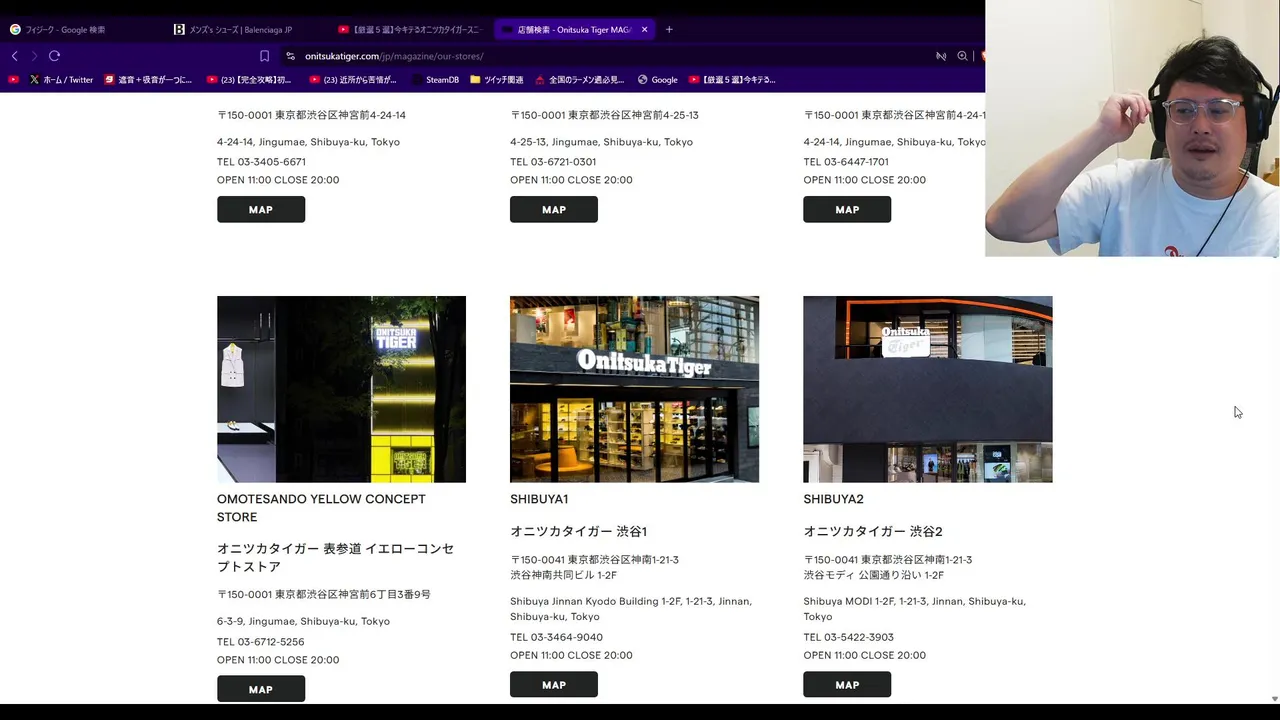Open the (23) 近所から苦情が bookmark

pos(353,79)
